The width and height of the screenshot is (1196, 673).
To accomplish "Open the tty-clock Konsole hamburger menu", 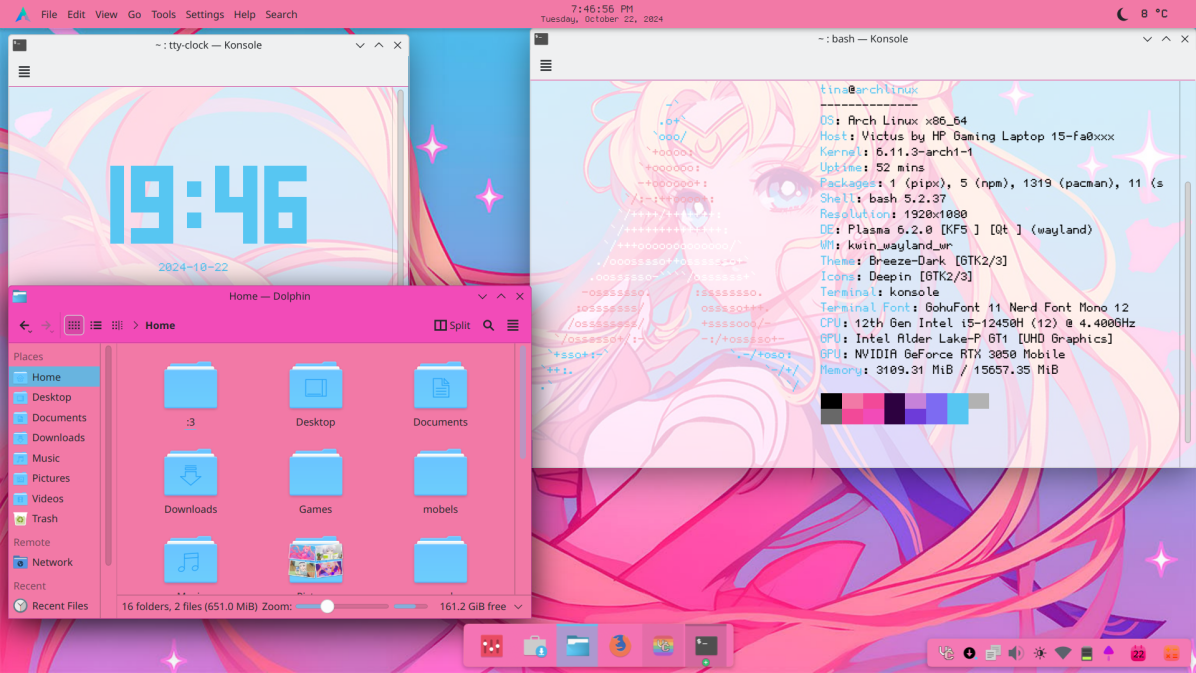I will point(24,72).
